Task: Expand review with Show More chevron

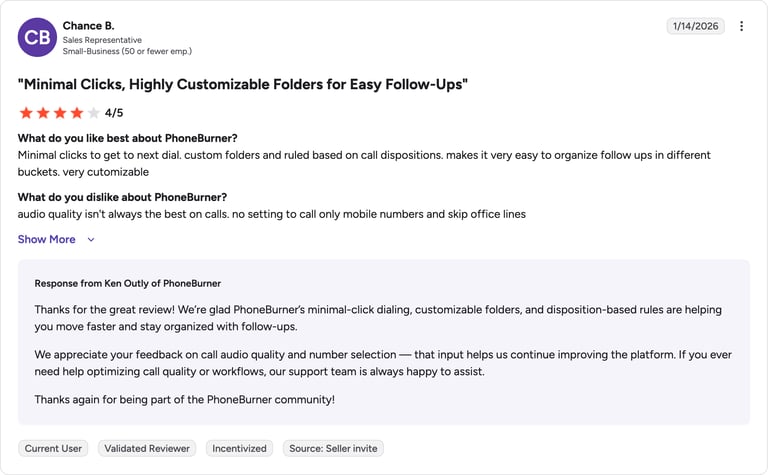Action: [91, 239]
